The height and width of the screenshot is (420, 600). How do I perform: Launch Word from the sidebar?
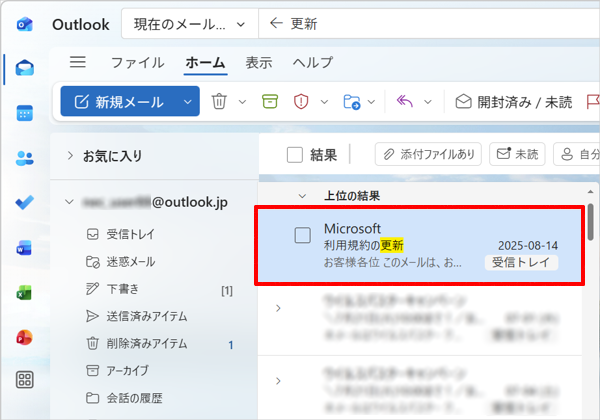click(24, 248)
